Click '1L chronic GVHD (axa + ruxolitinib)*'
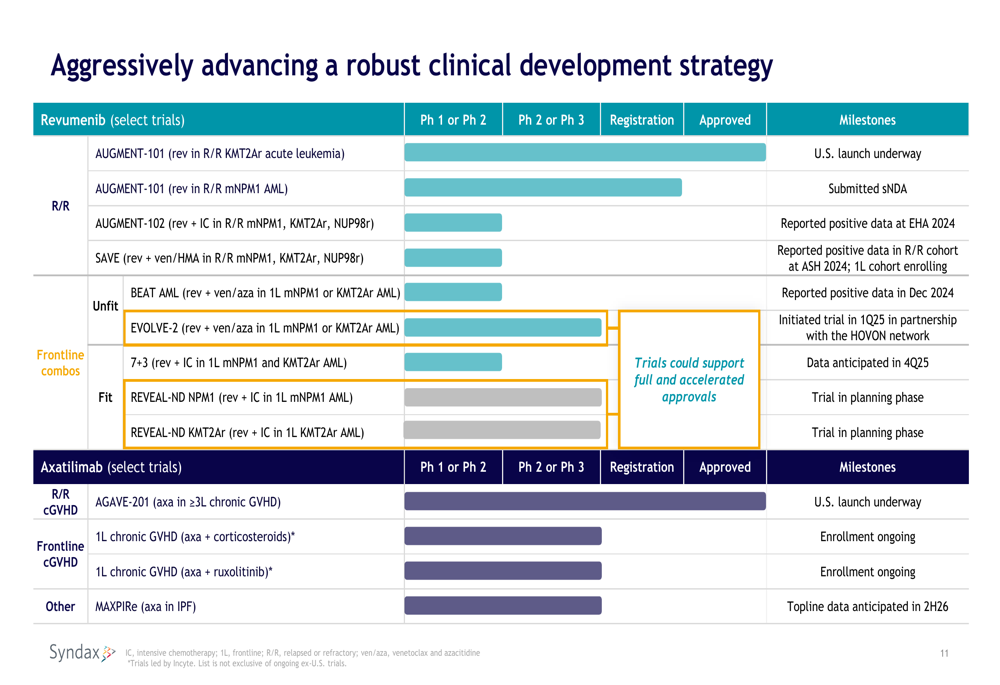 pos(184,571)
